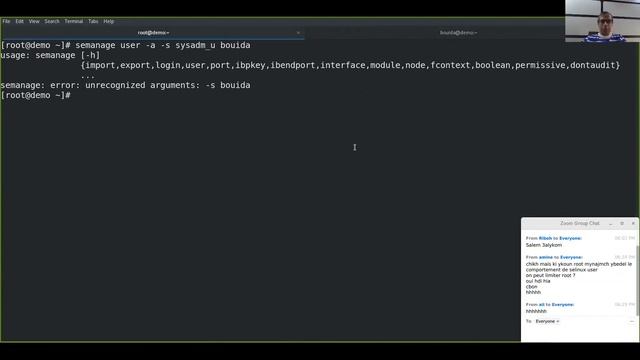Open the Search menu

click(x=52, y=21)
